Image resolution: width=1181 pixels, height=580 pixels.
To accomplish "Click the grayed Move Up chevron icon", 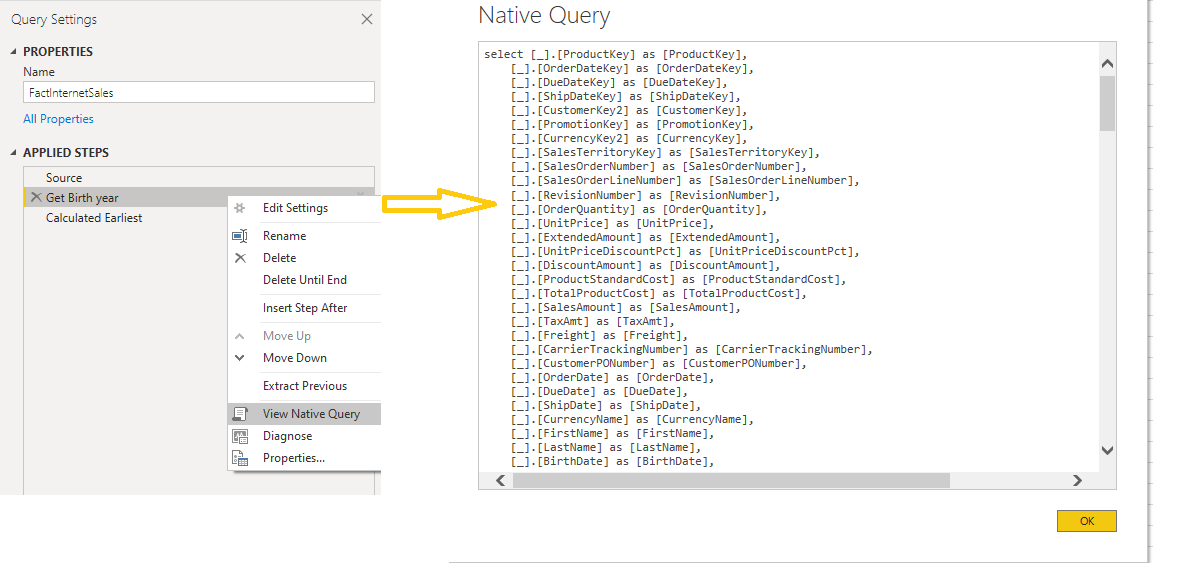I will click(240, 337).
